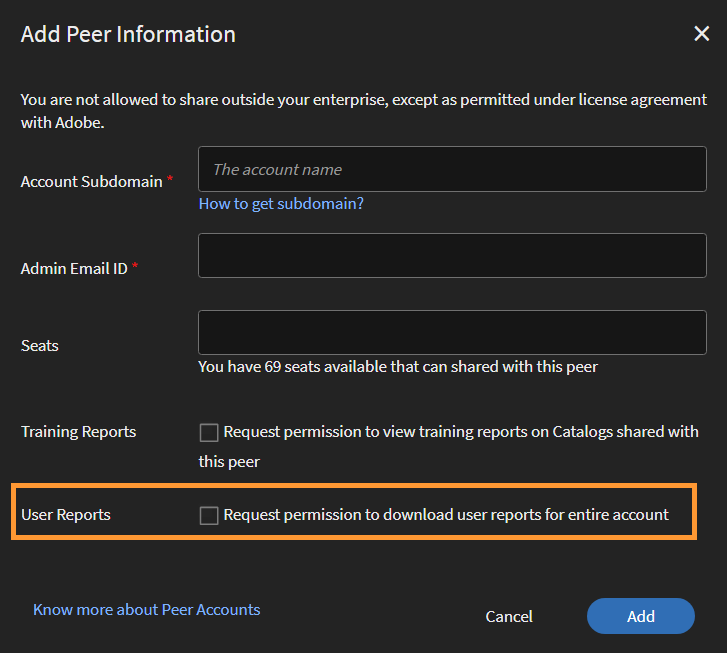Click the blue Add button
The width and height of the screenshot is (727, 653).
click(640, 616)
